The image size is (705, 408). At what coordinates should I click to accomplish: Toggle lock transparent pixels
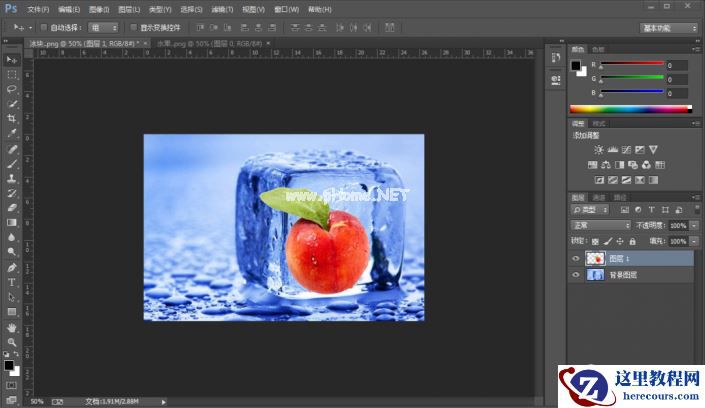(x=595, y=242)
